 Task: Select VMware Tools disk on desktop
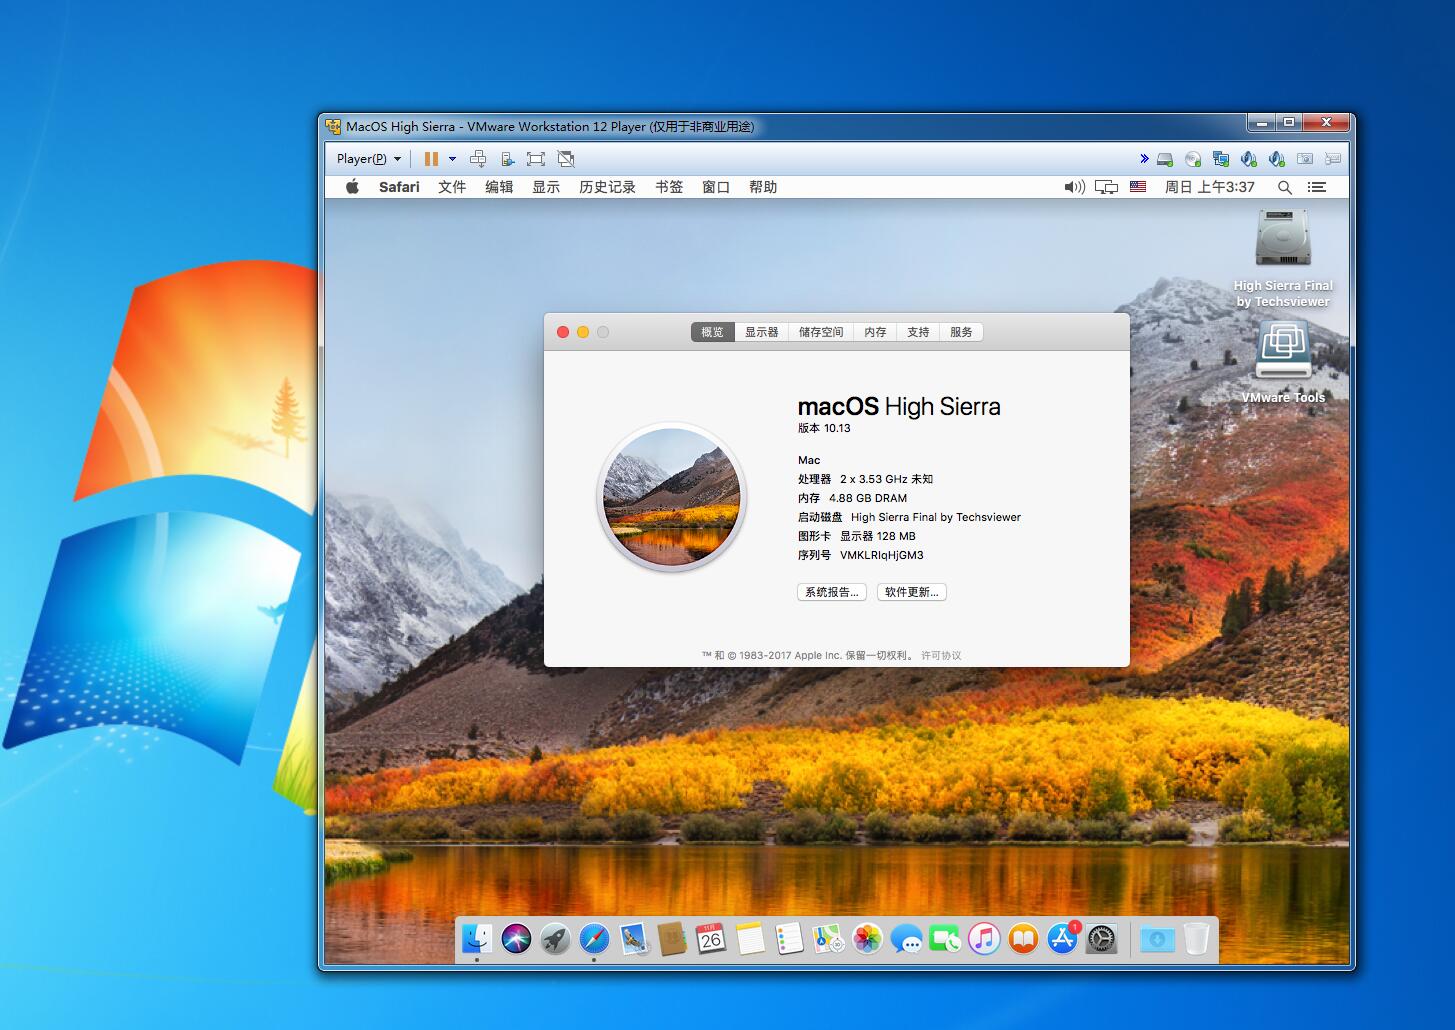click(1283, 363)
